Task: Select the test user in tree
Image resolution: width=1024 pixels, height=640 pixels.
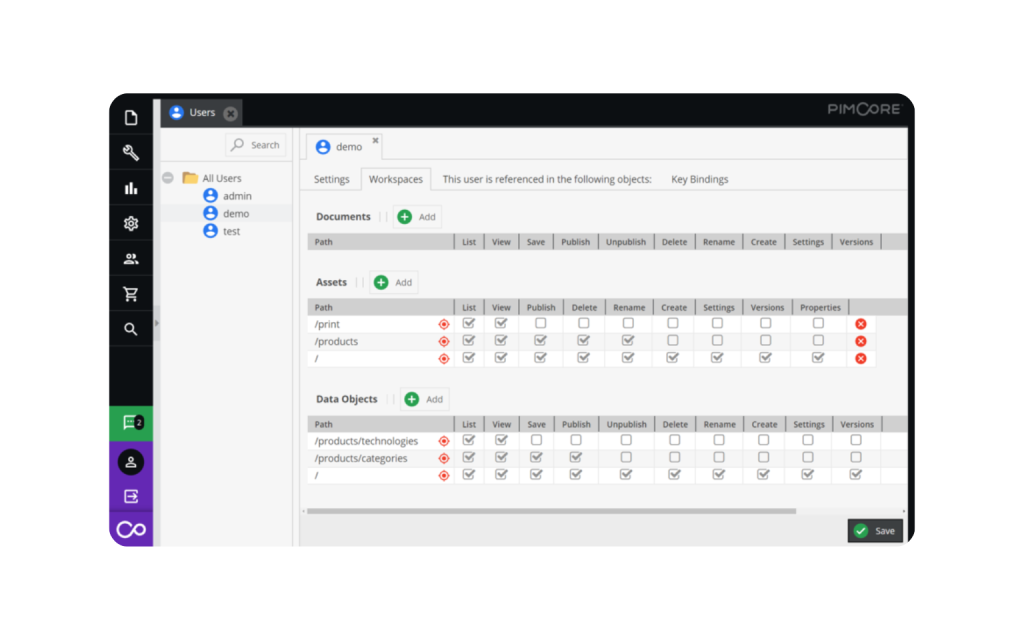Action: (231, 231)
